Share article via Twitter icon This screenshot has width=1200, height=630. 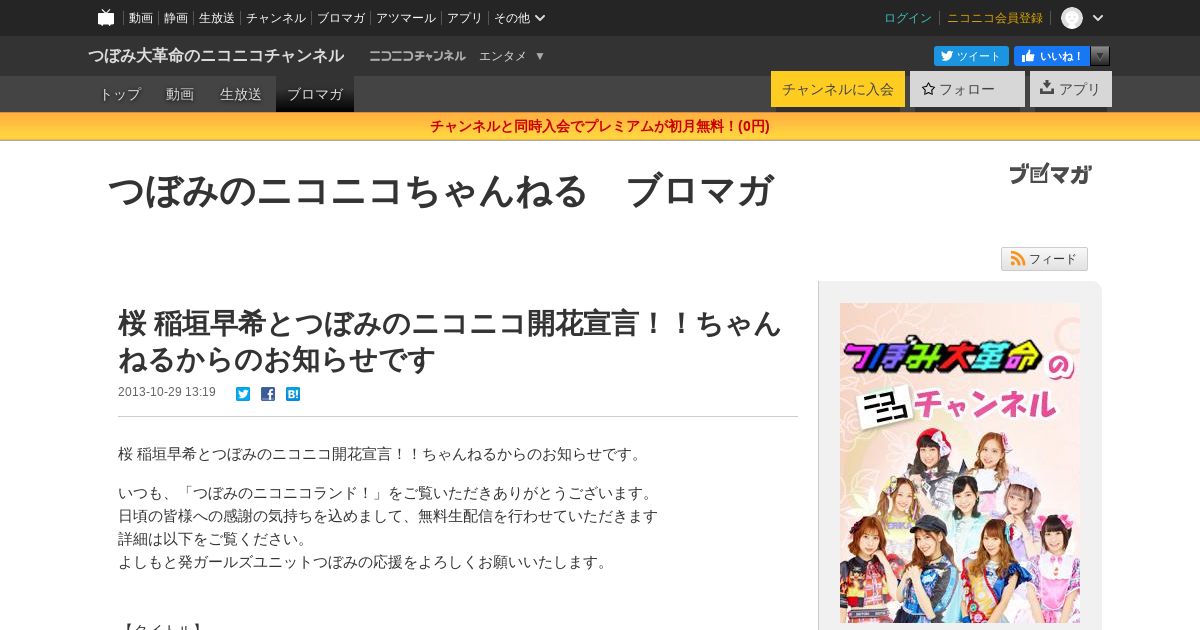[x=243, y=394]
